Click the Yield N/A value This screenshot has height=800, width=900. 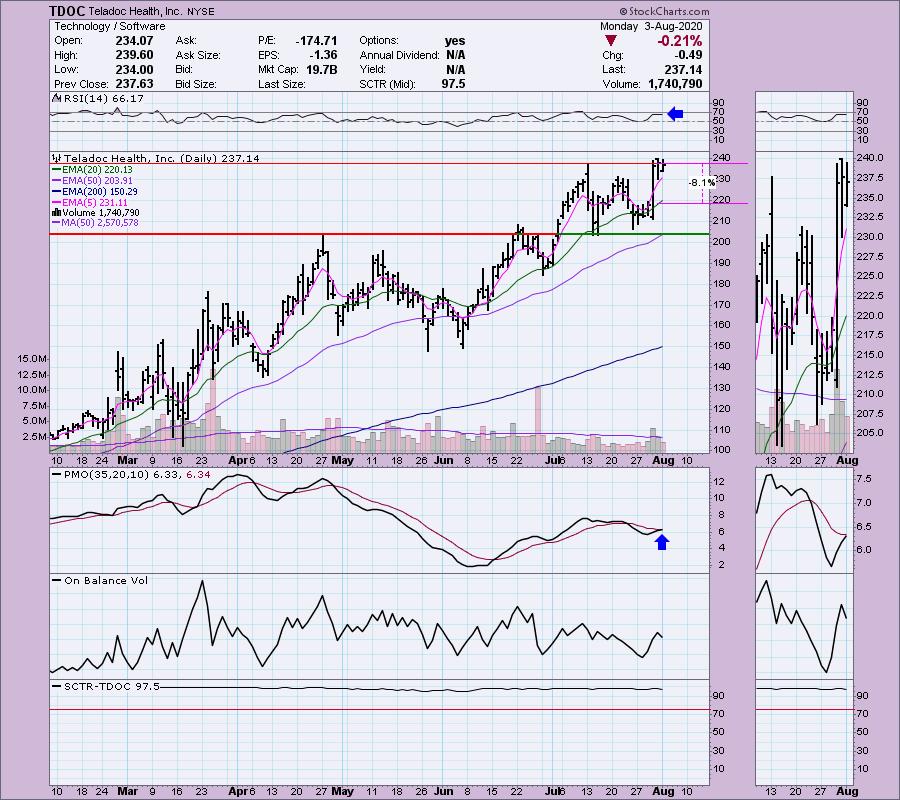(456, 69)
